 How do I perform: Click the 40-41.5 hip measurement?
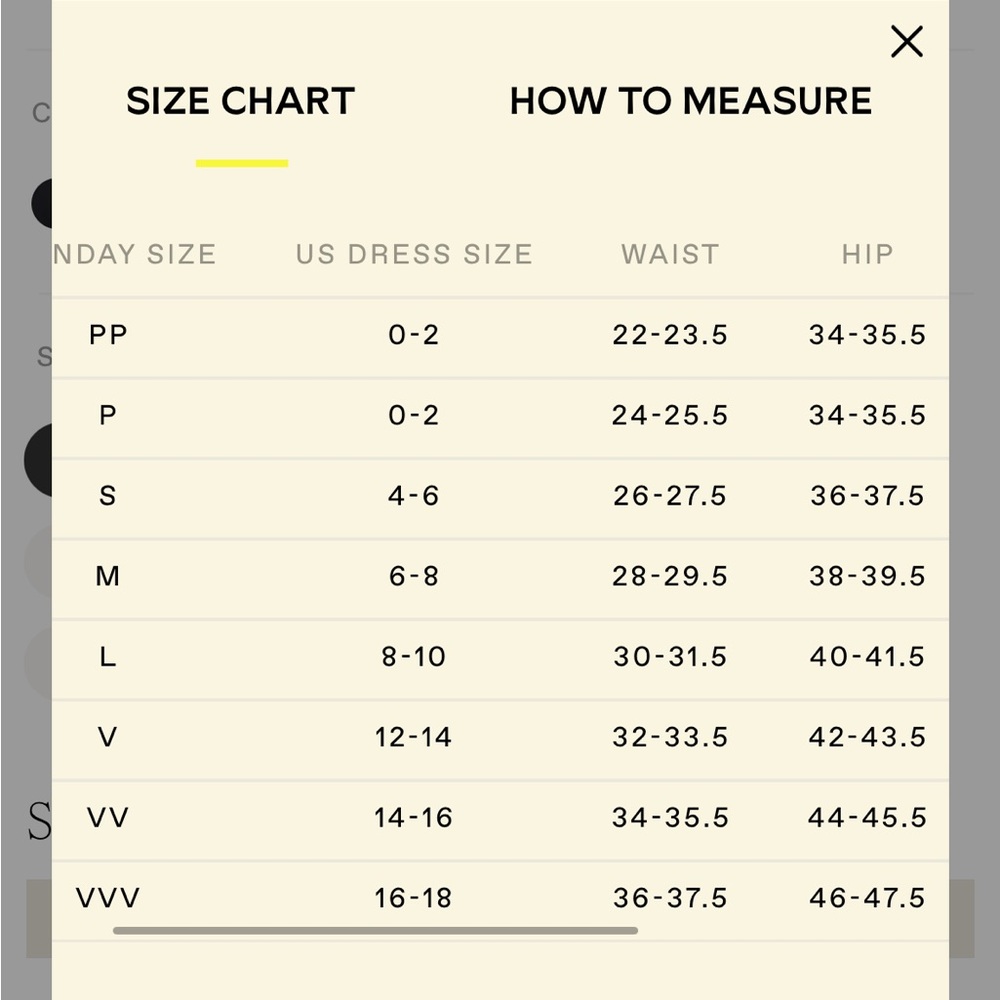(867, 656)
